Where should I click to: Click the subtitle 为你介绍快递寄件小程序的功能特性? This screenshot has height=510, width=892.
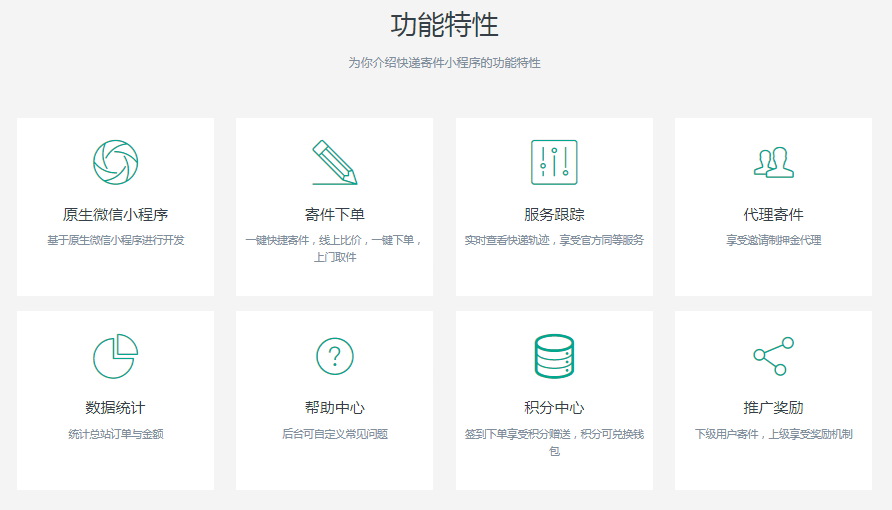coord(444,63)
